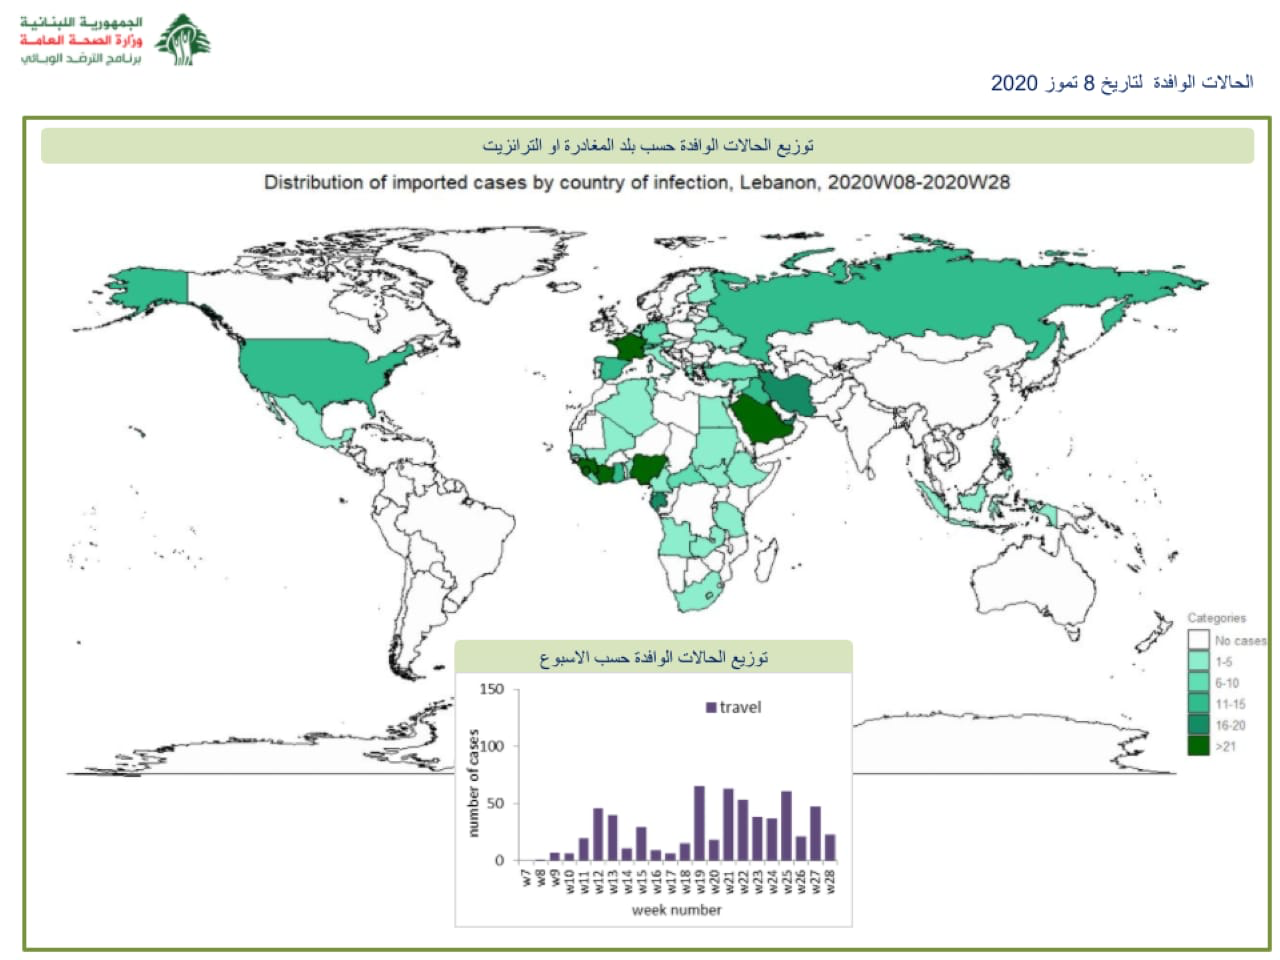1280x960 pixels.
Task: Select the w12 bar in the chart
Action: [598, 834]
